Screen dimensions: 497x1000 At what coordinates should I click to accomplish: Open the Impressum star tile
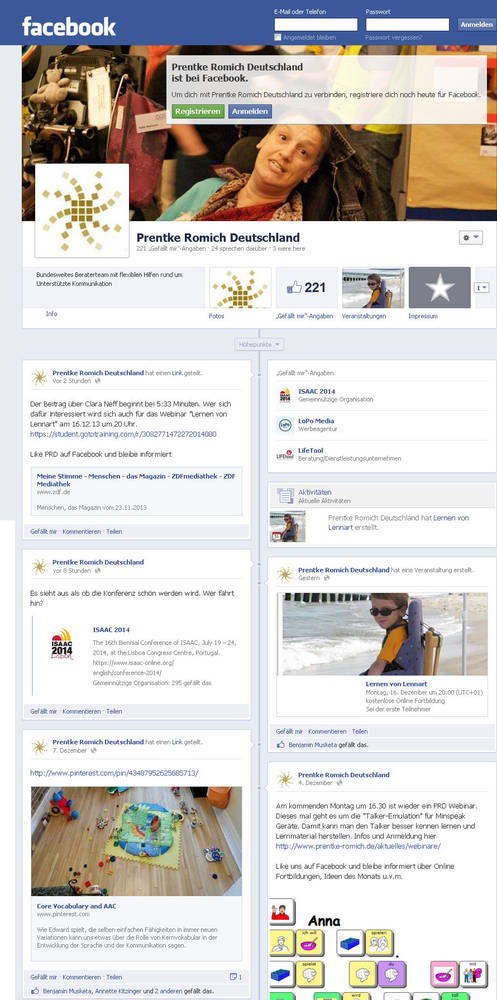coord(440,288)
